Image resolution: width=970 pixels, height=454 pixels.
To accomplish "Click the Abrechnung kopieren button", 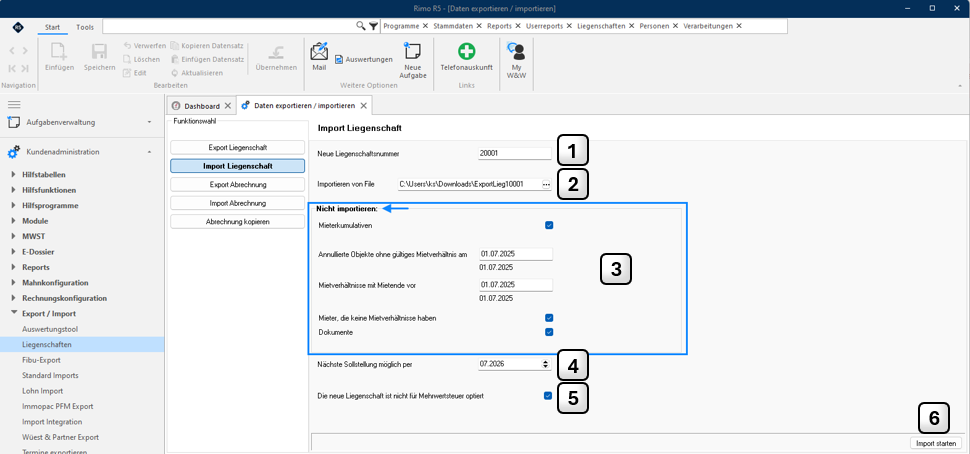I will [x=238, y=221].
